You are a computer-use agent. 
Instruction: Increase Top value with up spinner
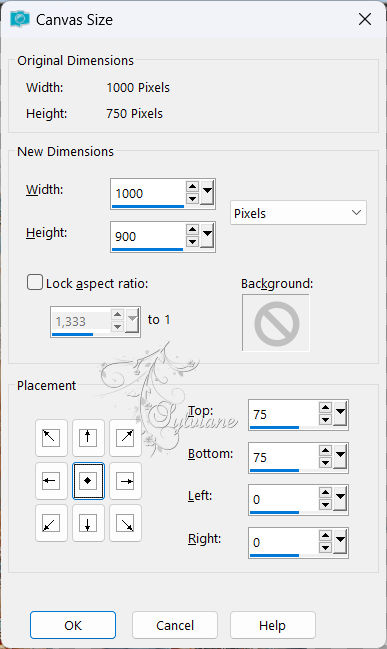[x=326, y=408]
